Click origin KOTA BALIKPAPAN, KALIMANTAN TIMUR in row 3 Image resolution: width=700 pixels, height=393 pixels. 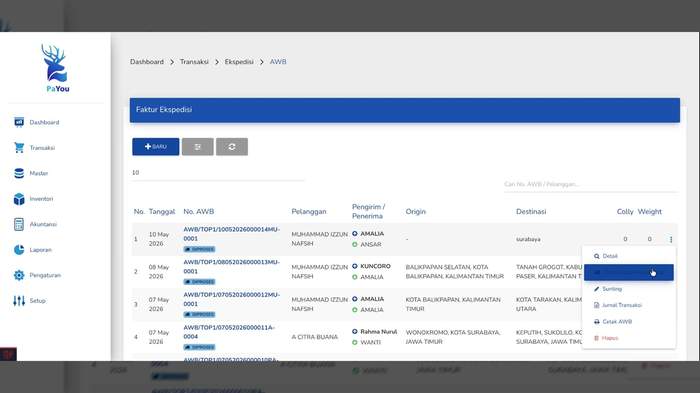[453, 304]
